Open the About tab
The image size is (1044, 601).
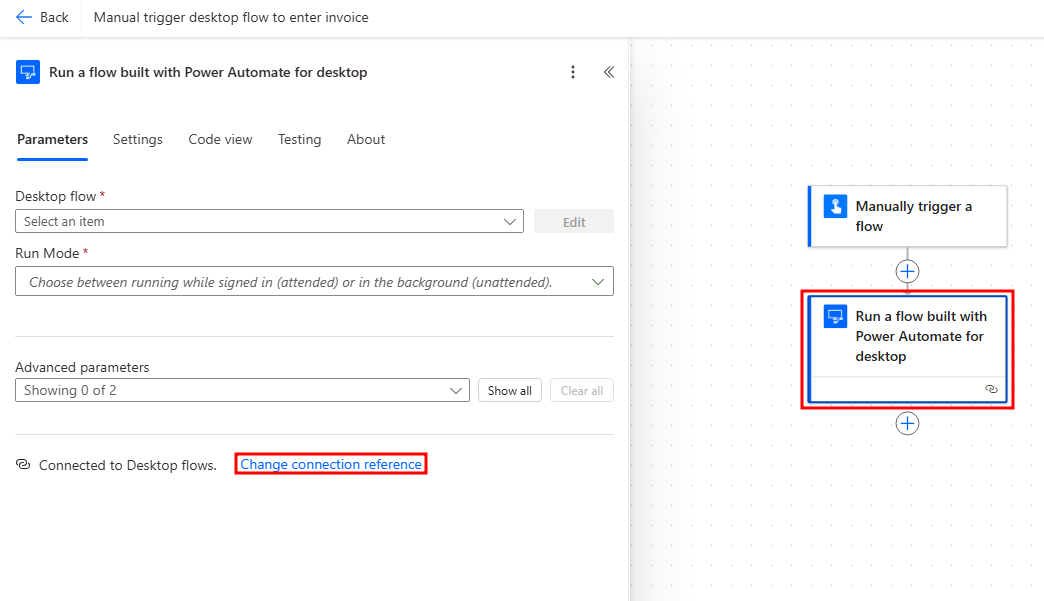(x=366, y=140)
